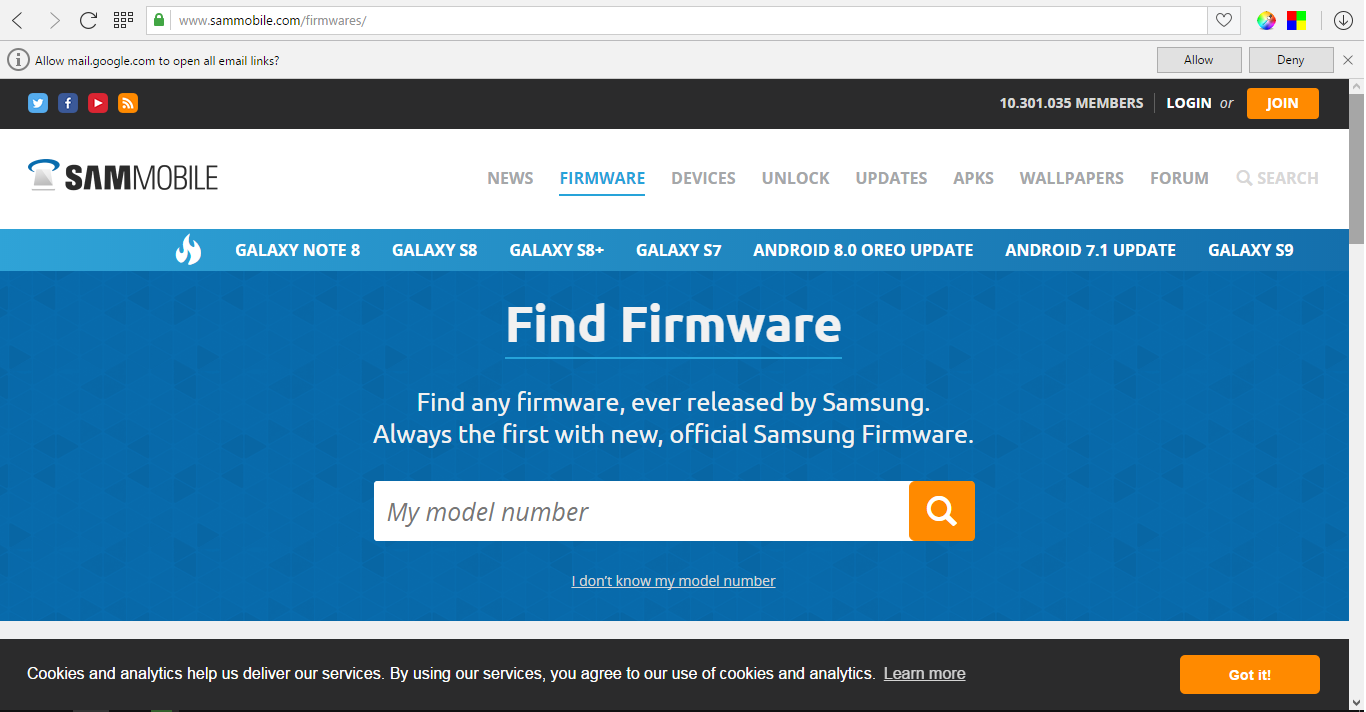The width and height of the screenshot is (1366, 712).
Task: Allow mail.google.com to open email links
Action: (x=1199, y=60)
